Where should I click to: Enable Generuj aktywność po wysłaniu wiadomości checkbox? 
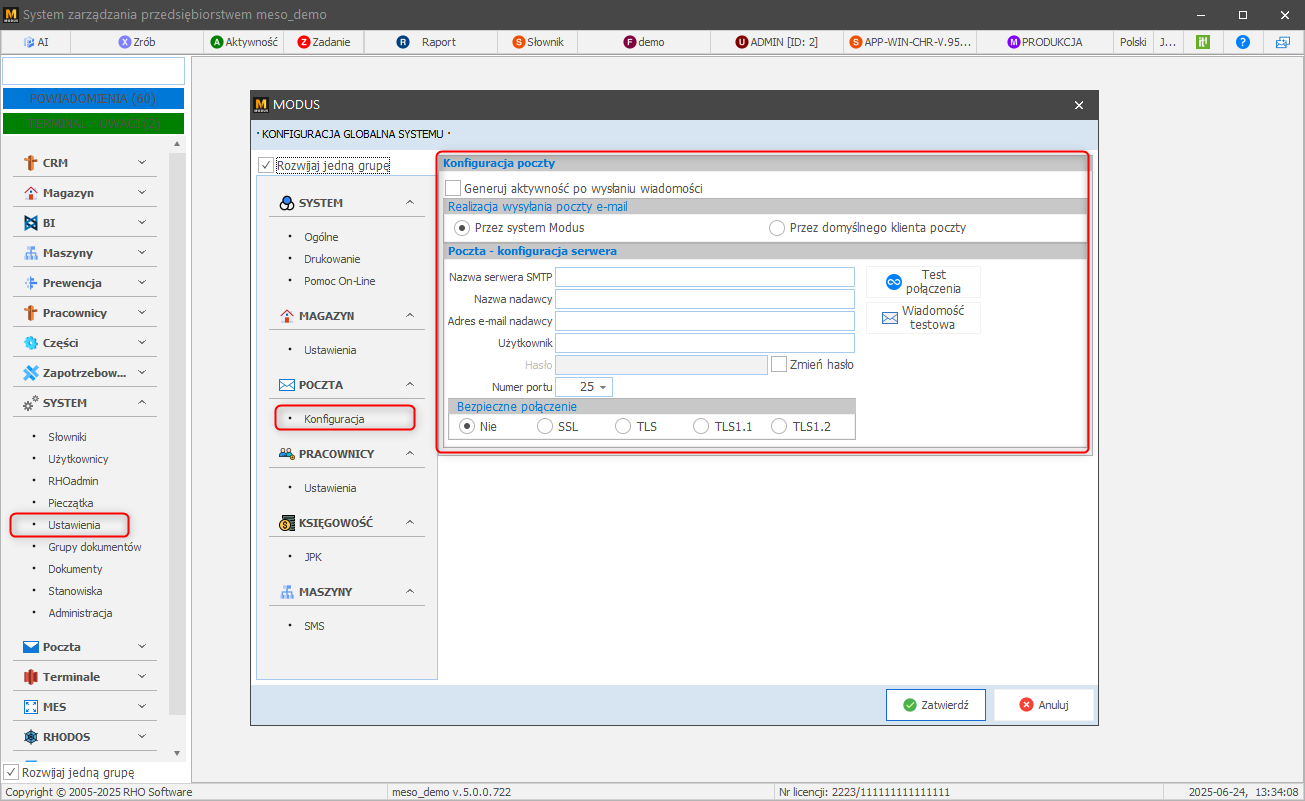tap(453, 188)
